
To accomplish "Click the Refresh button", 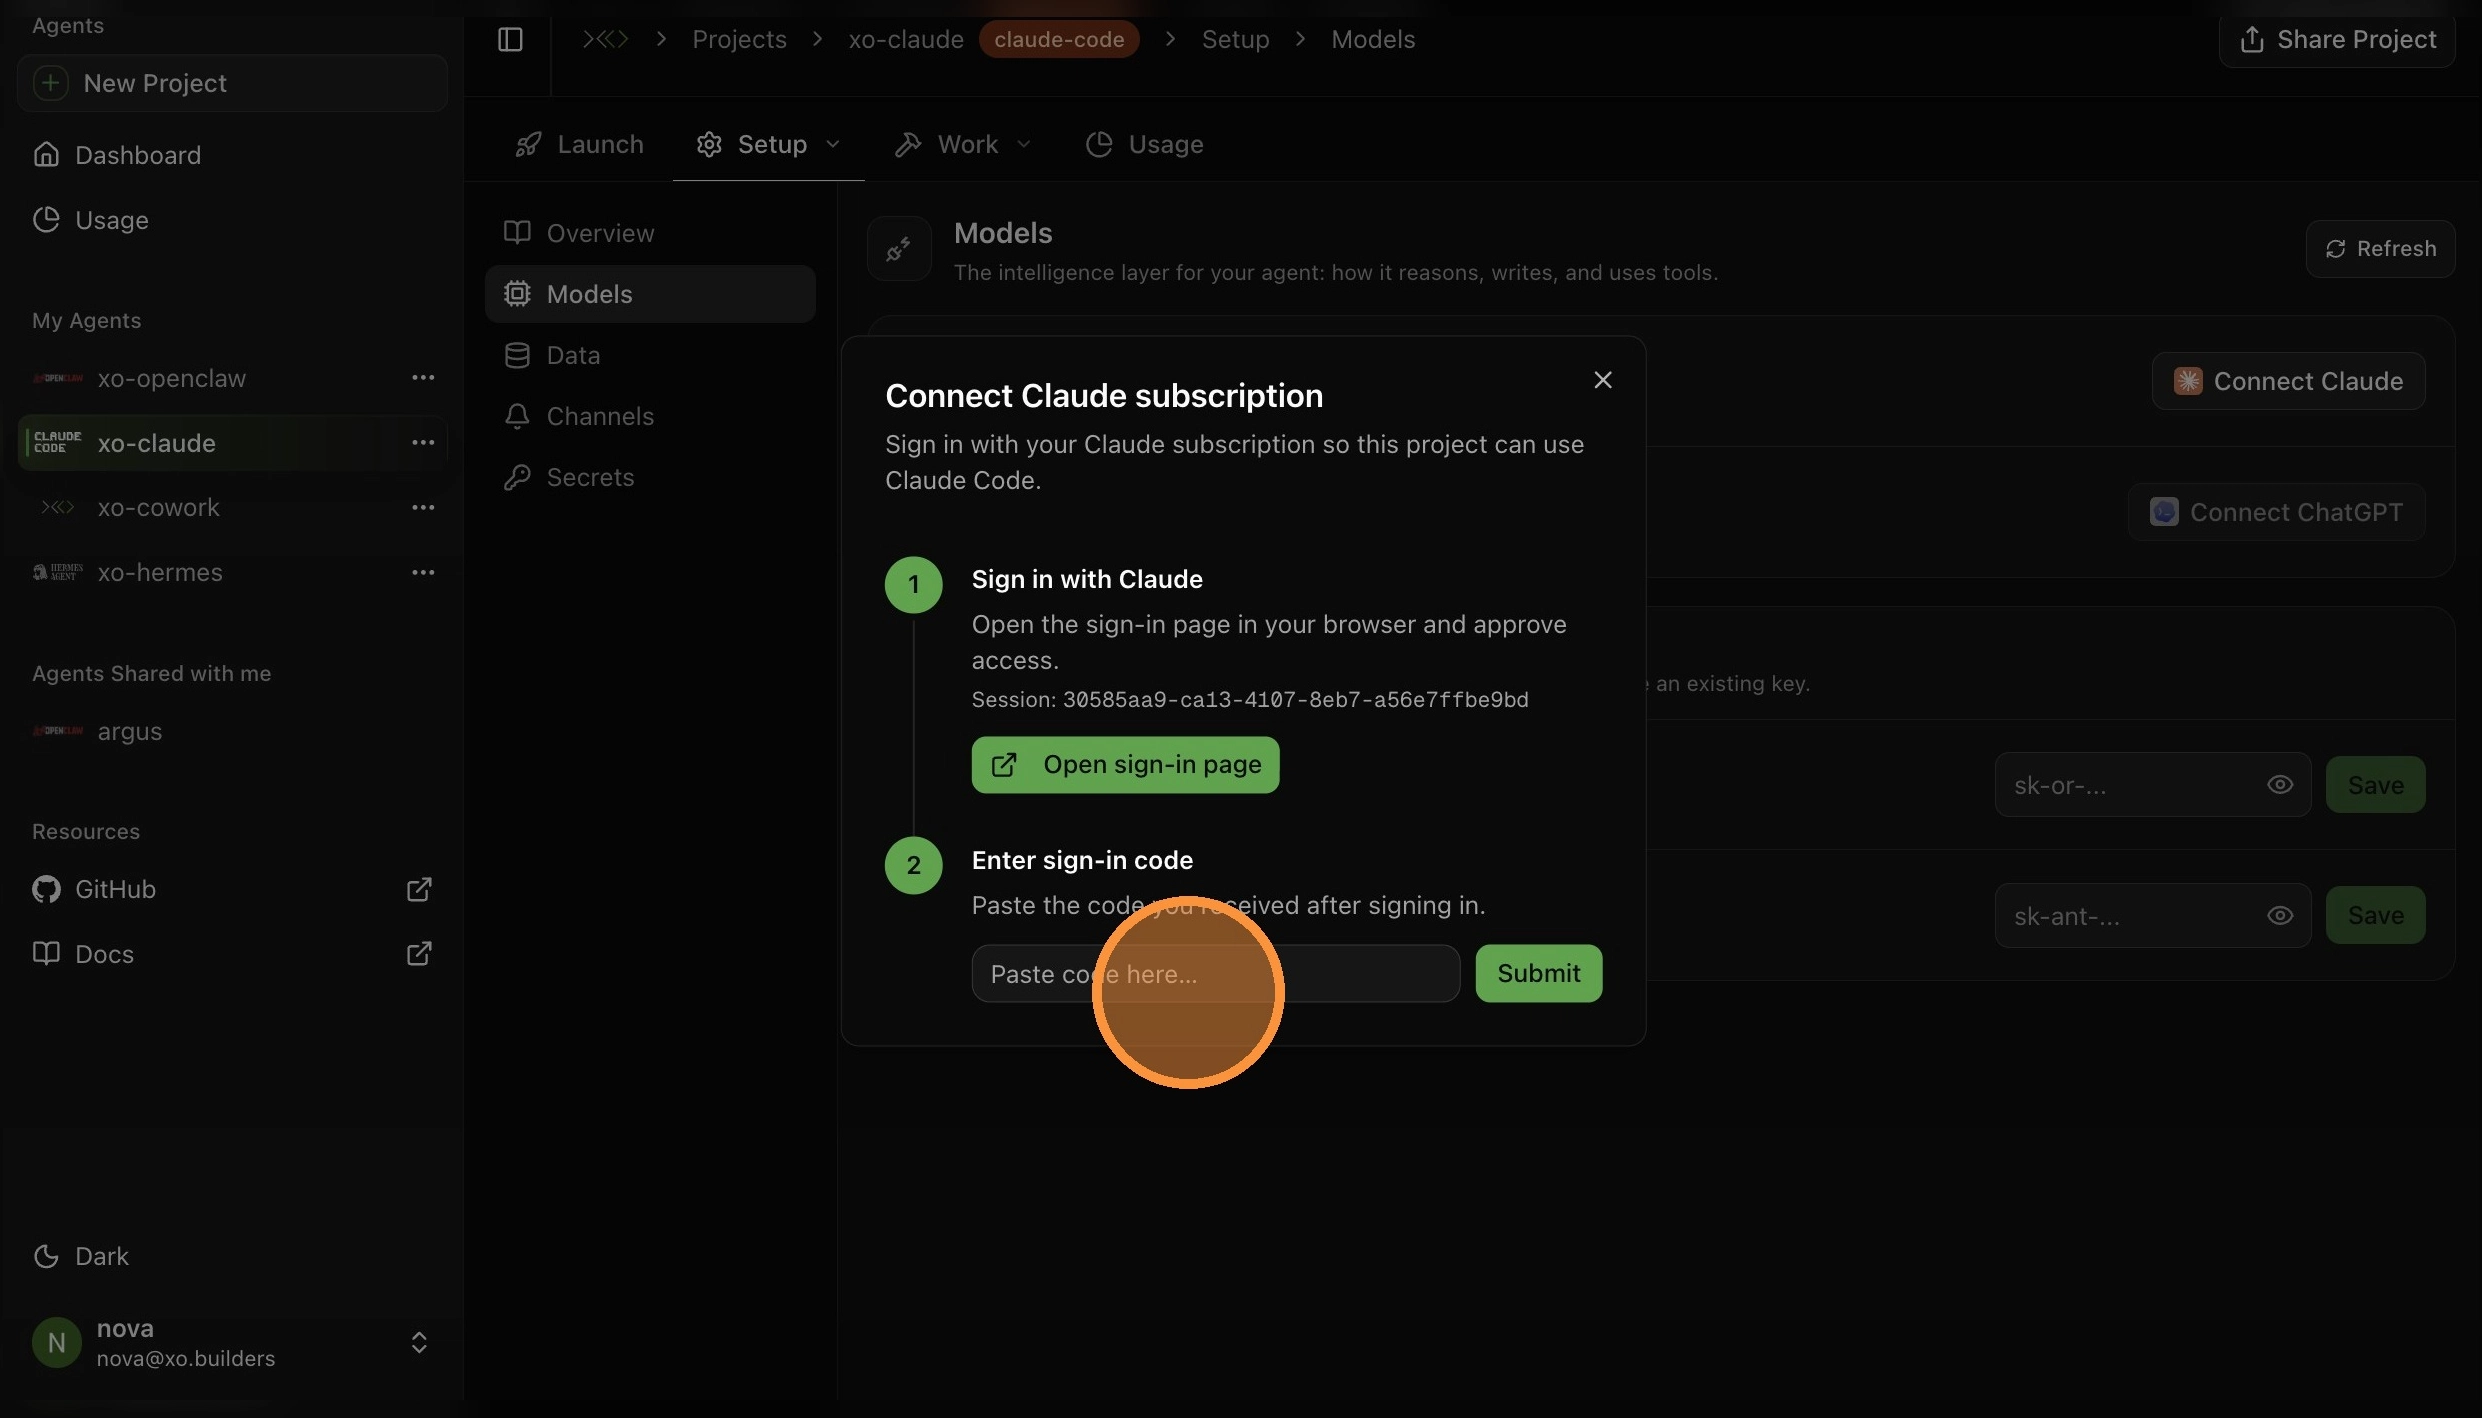I will click(2380, 248).
